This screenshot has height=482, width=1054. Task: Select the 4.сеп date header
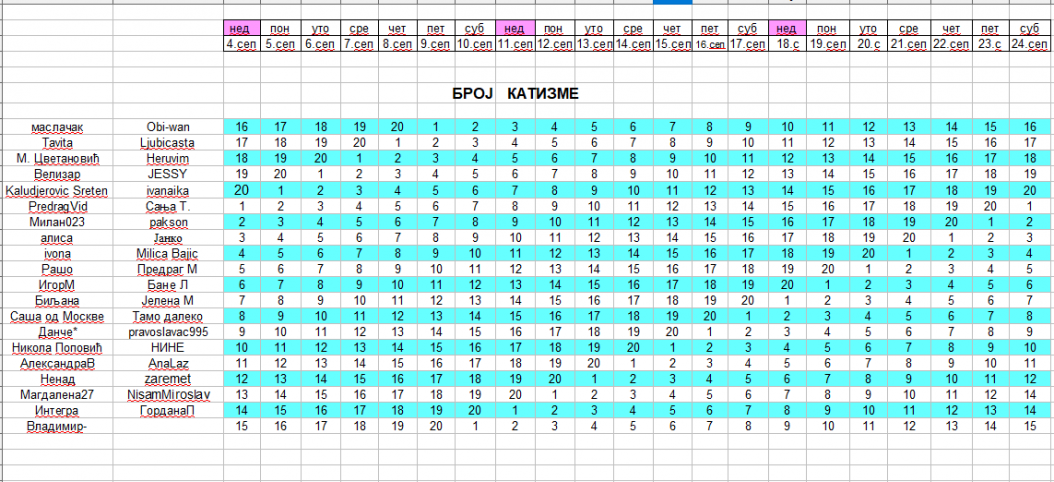242,44
